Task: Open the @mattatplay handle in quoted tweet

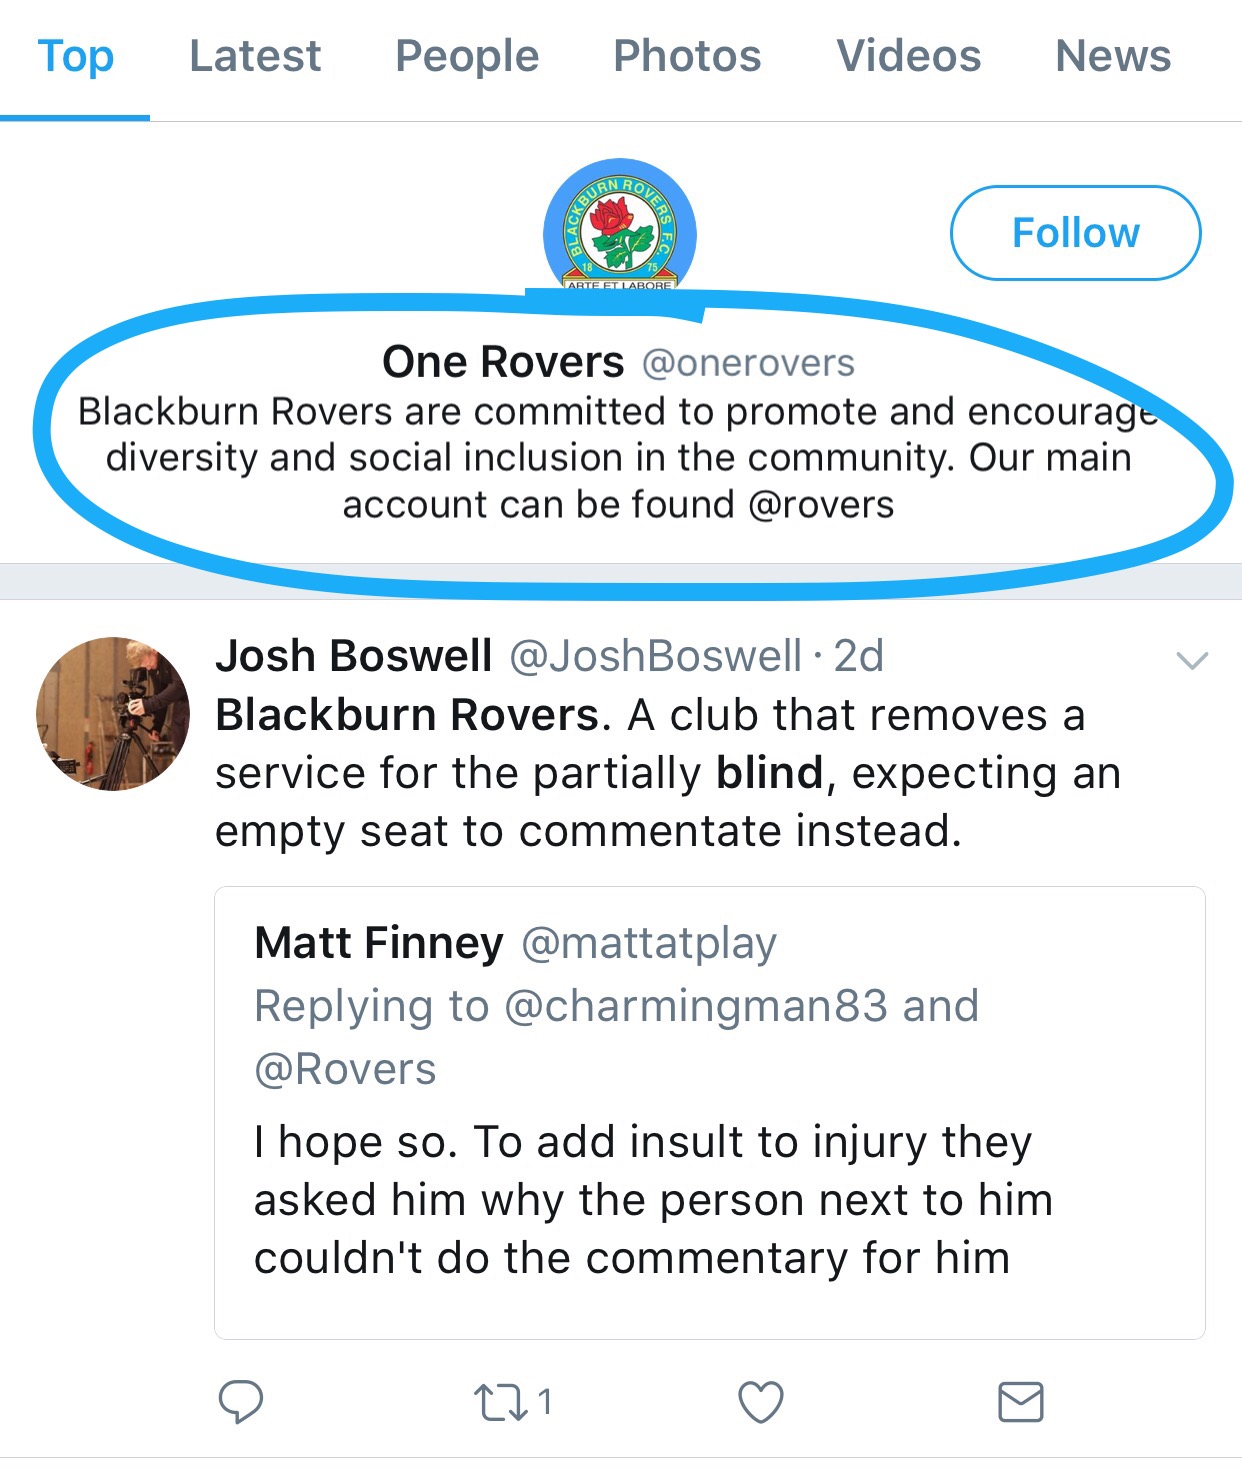Action: pos(649,943)
